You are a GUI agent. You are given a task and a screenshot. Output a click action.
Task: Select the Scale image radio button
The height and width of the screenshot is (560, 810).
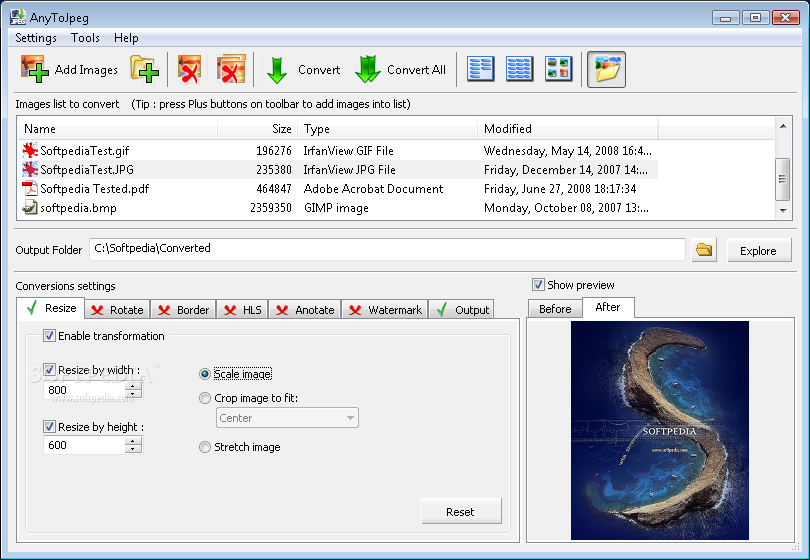point(205,374)
